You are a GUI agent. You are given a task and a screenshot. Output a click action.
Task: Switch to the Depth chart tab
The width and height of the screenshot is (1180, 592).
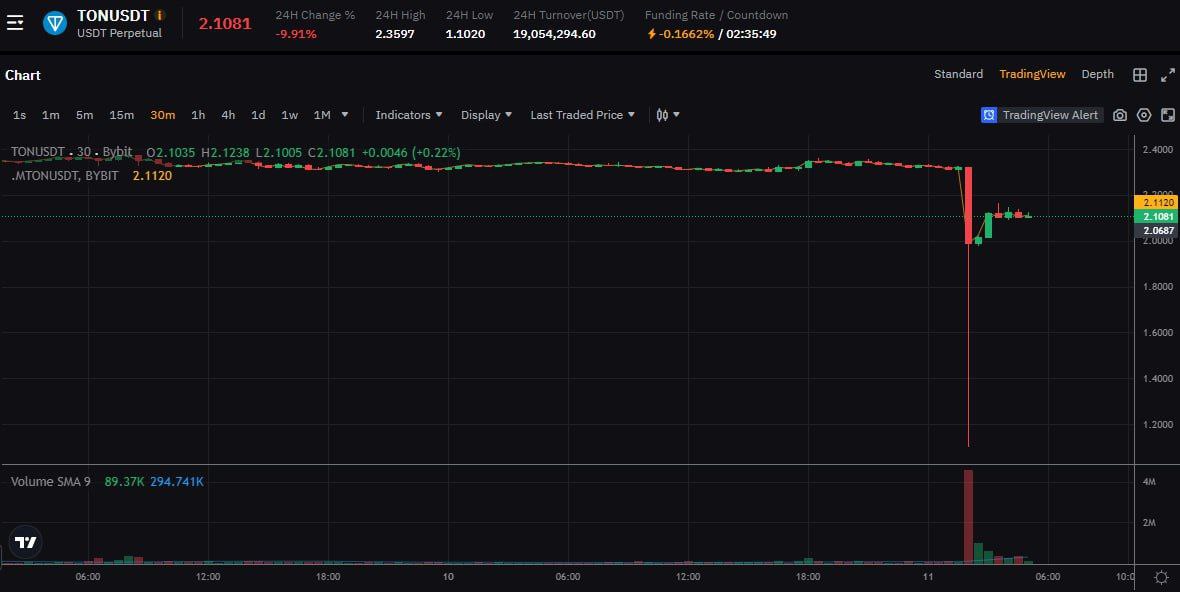tap(1097, 74)
